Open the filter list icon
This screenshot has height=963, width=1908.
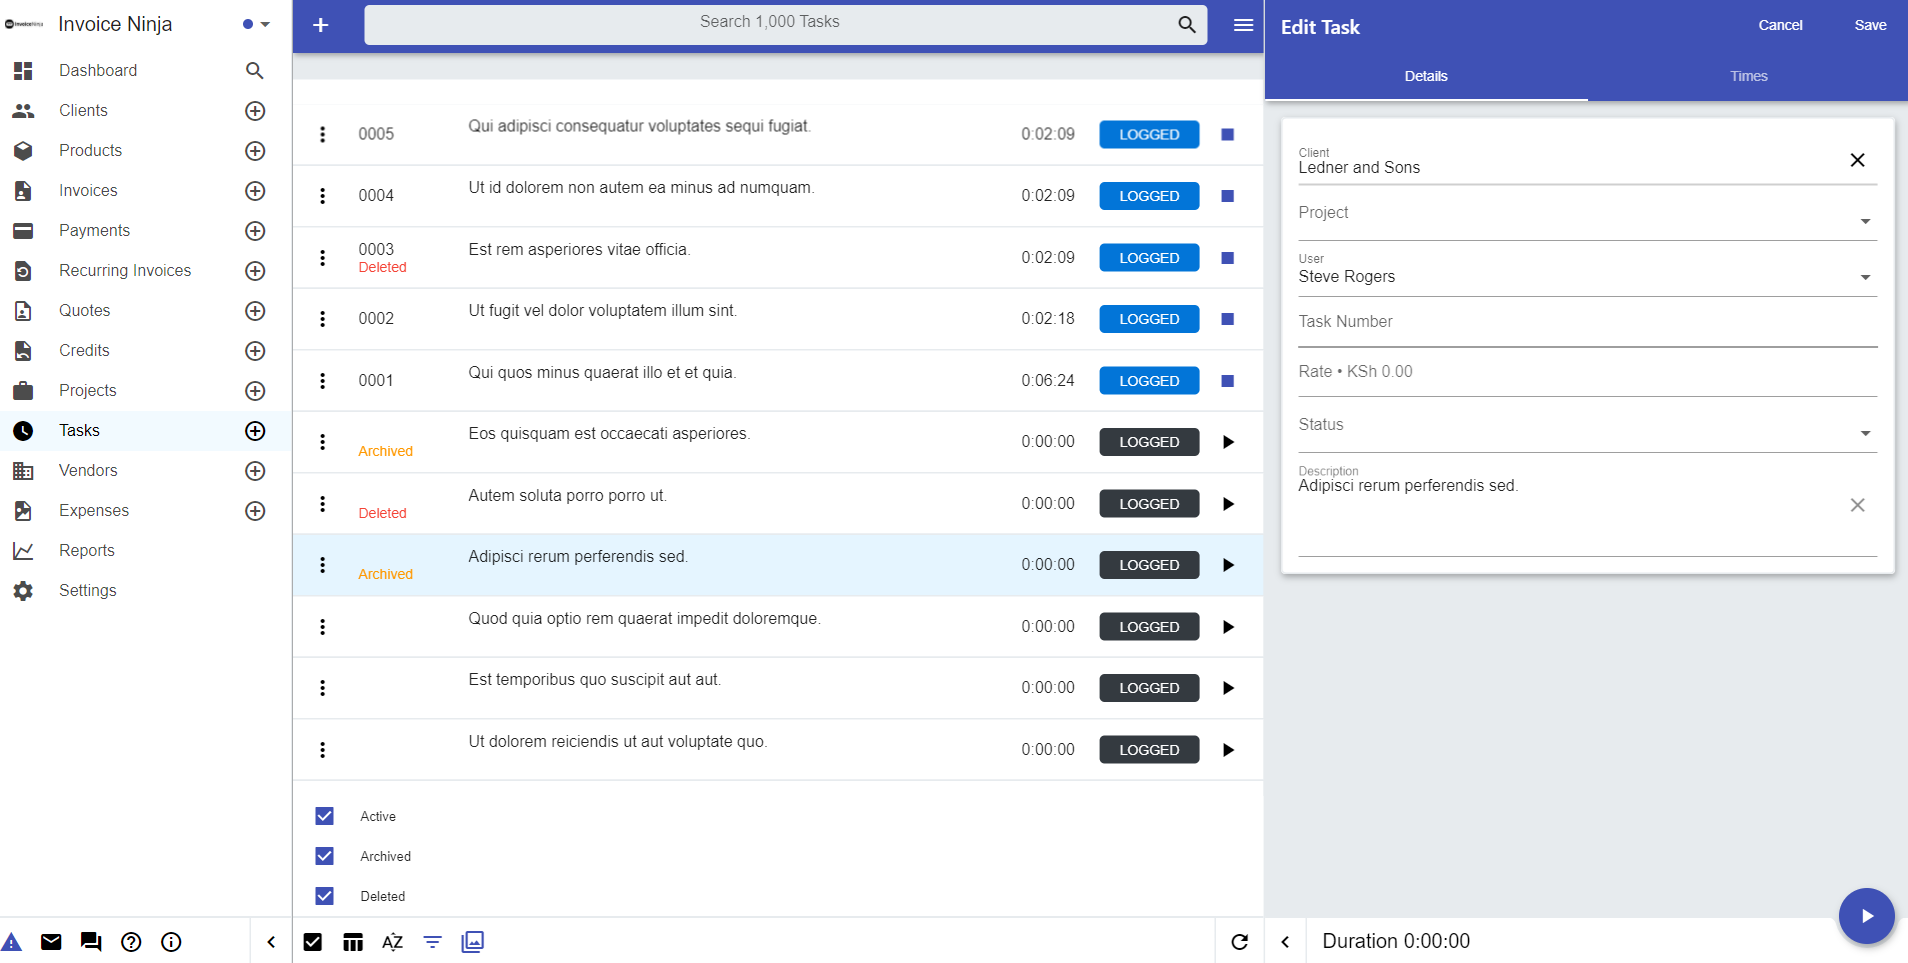click(433, 942)
